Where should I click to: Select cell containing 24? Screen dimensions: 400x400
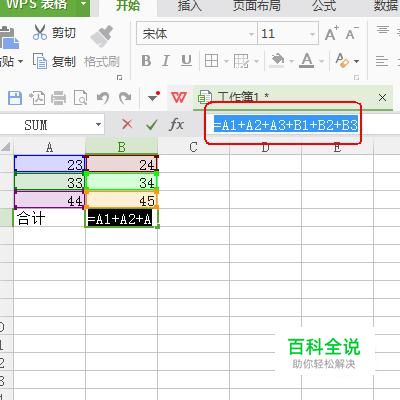tap(122, 164)
